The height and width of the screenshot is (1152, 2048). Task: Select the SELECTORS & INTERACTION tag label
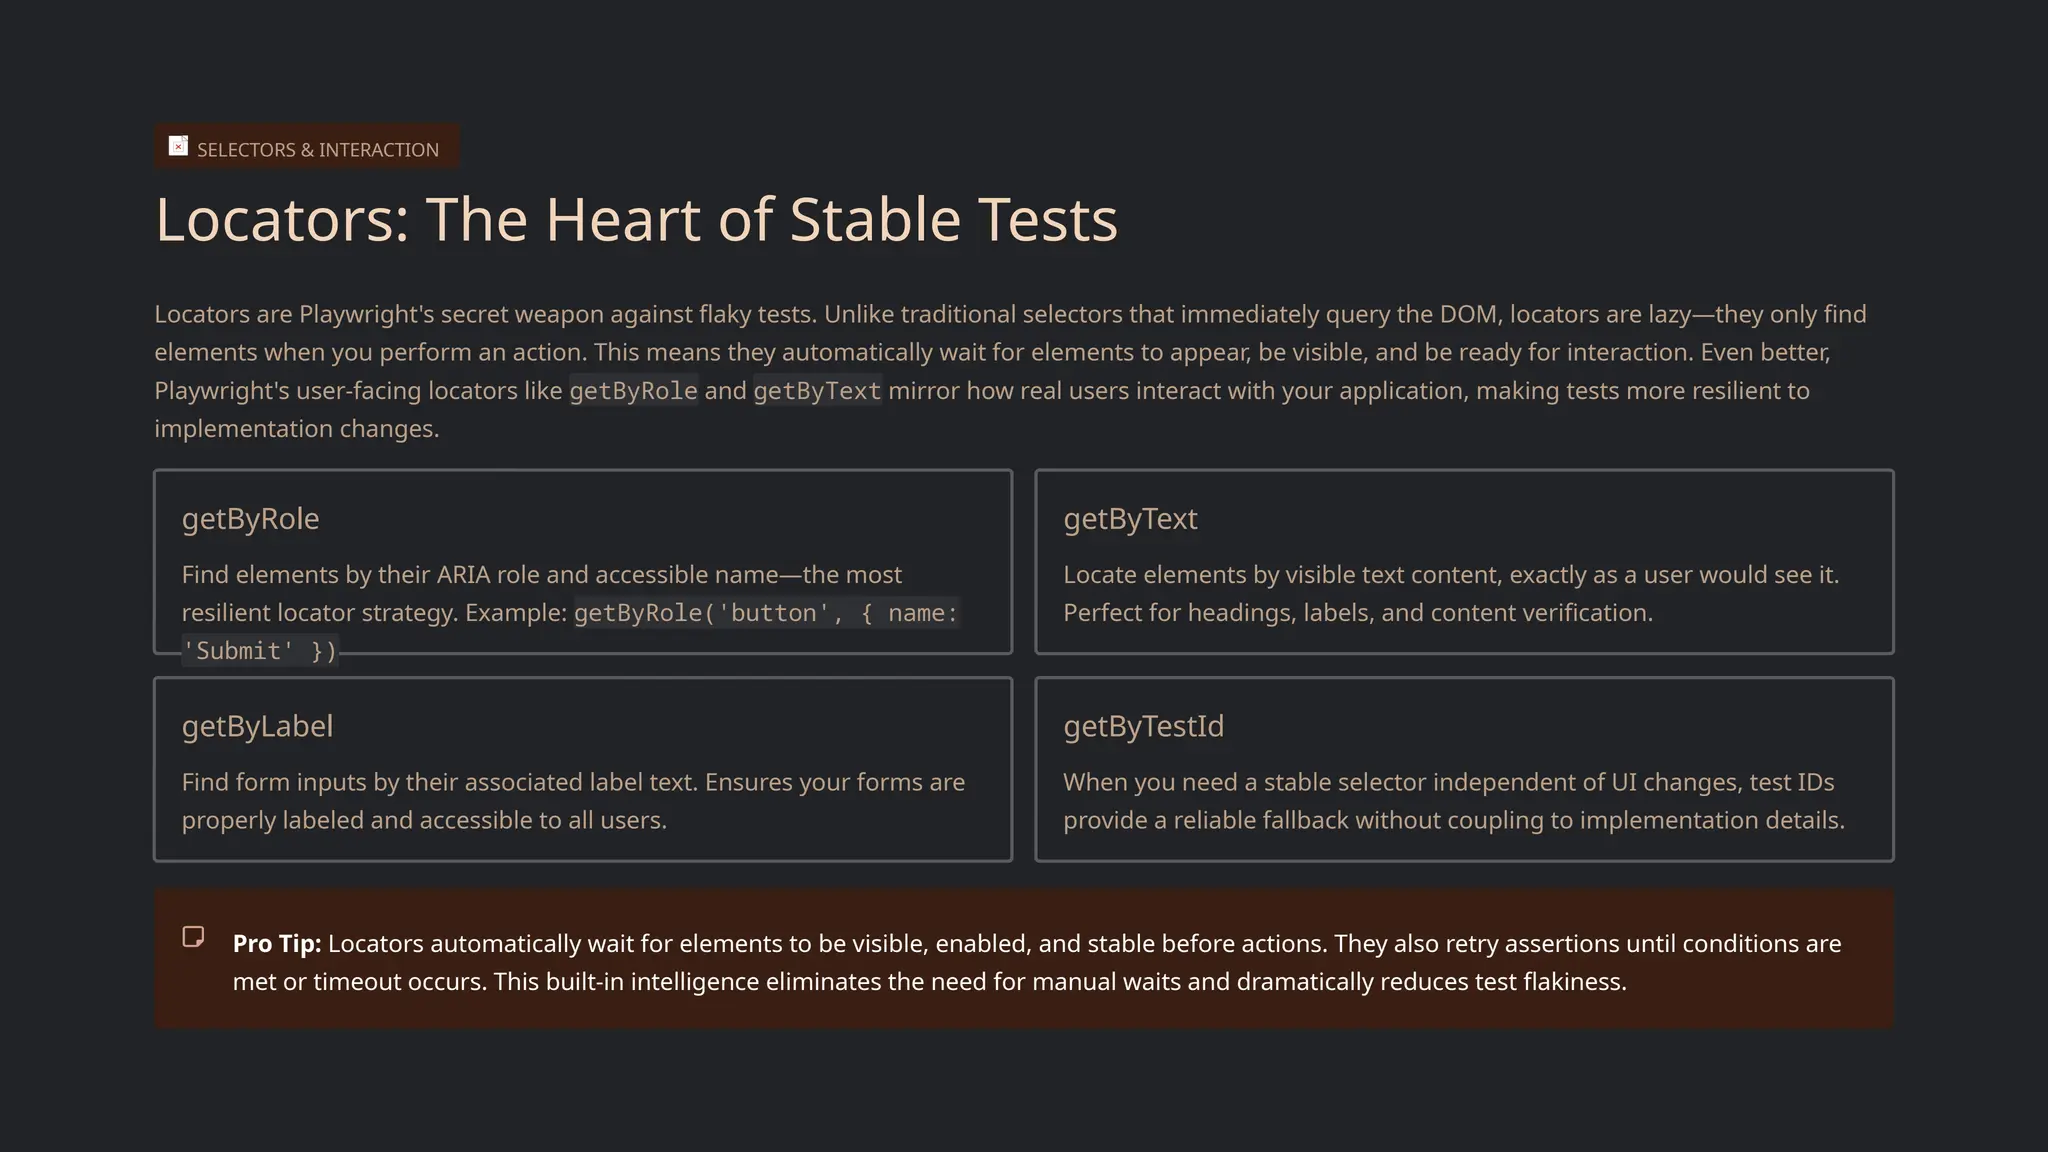(x=317, y=150)
